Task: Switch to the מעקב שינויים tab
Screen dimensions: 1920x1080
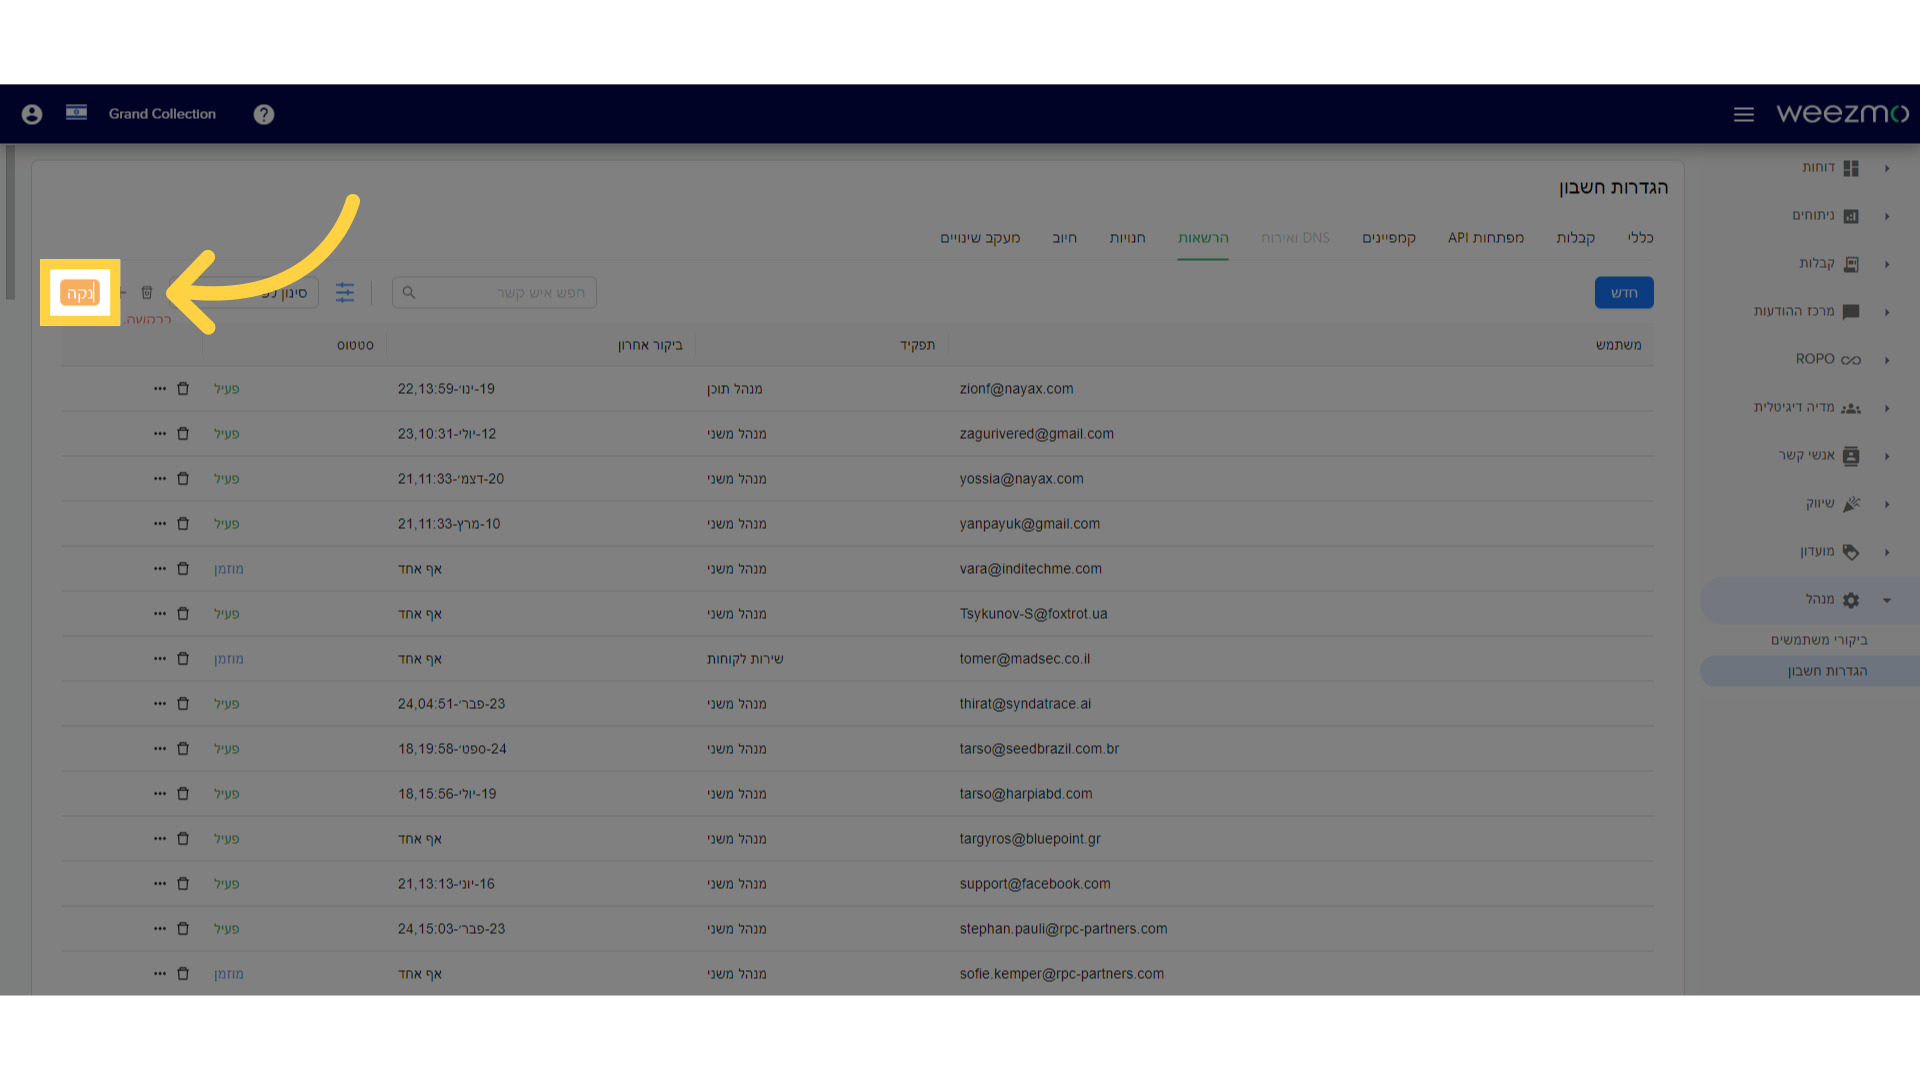Action: [980, 238]
